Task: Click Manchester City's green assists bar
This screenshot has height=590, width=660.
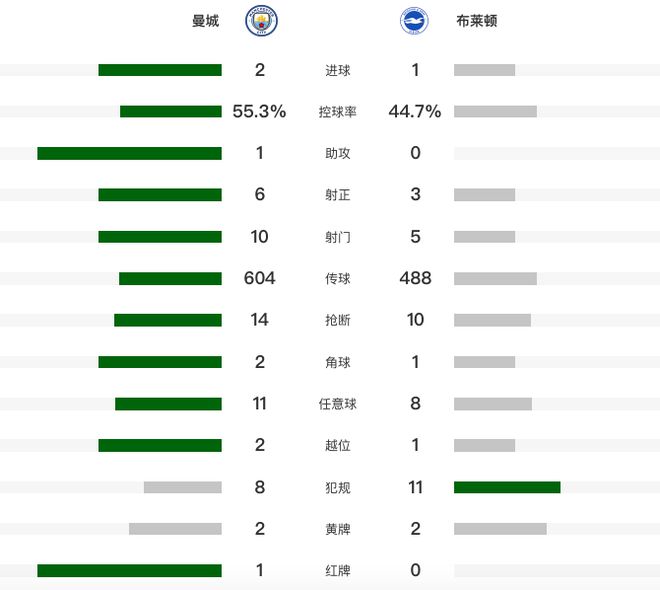Action: (129, 154)
